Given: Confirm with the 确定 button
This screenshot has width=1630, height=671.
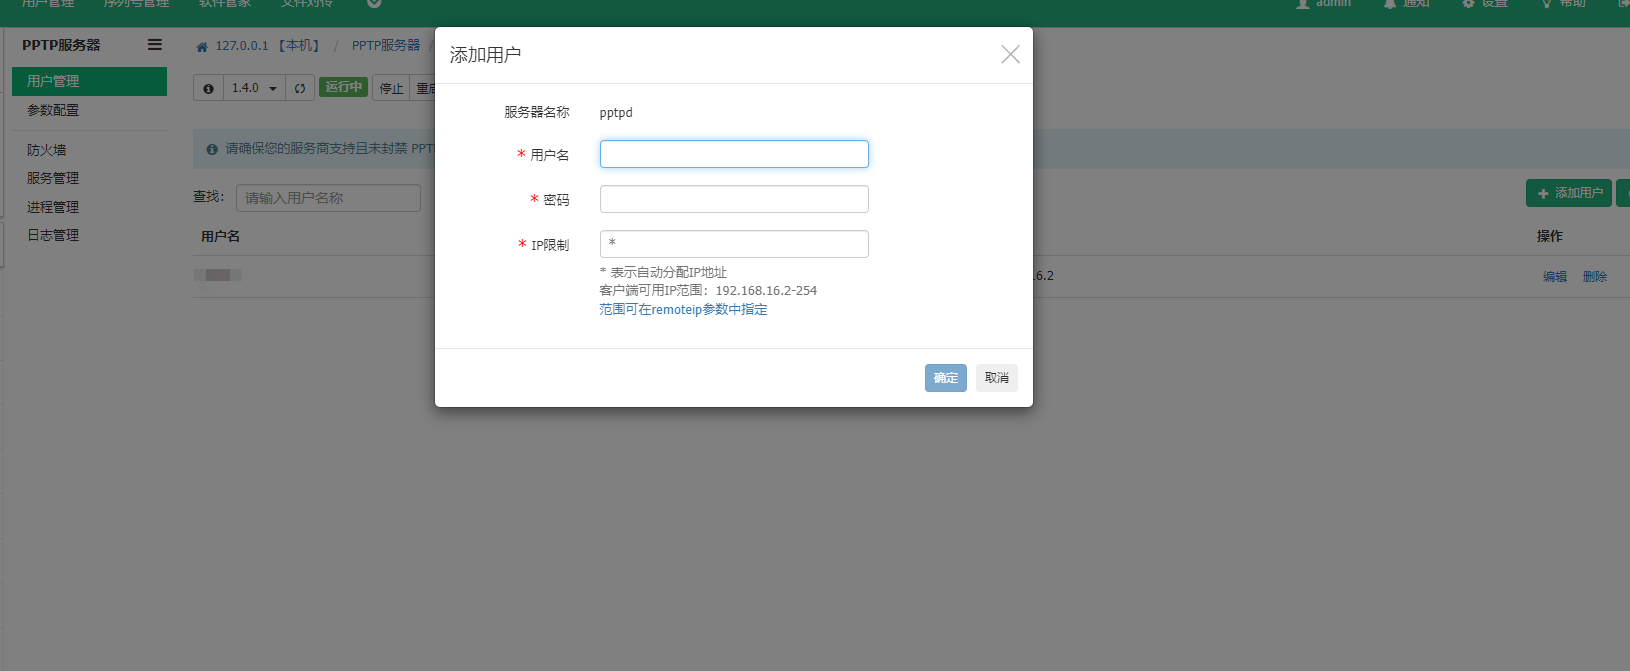Looking at the screenshot, I should click(x=946, y=378).
